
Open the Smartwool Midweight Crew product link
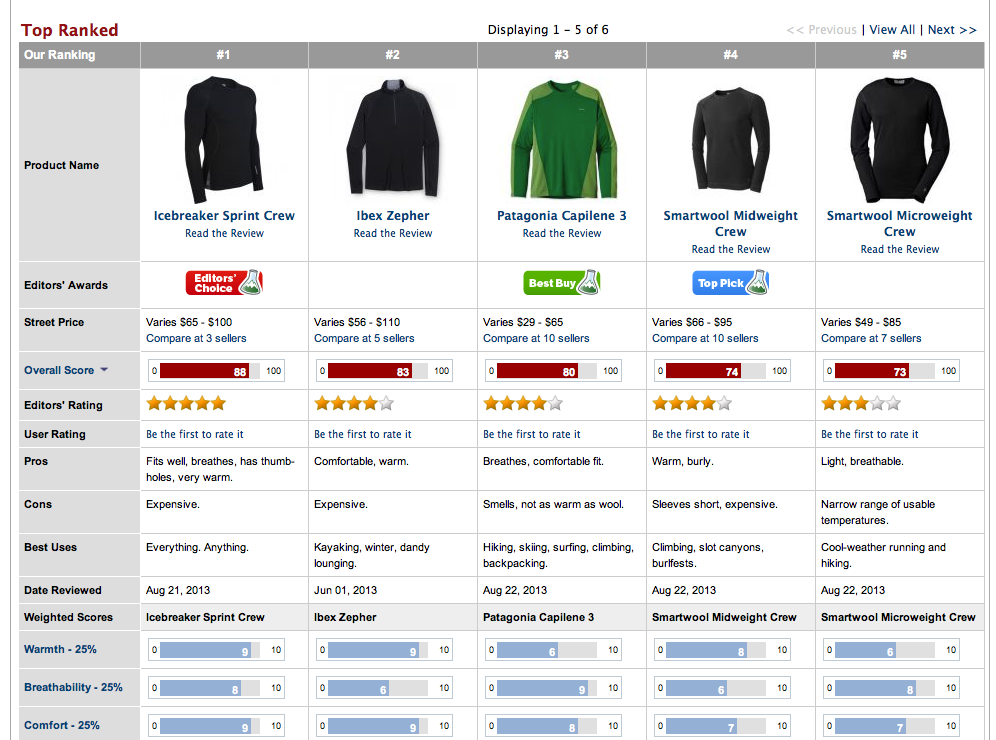click(x=730, y=224)
